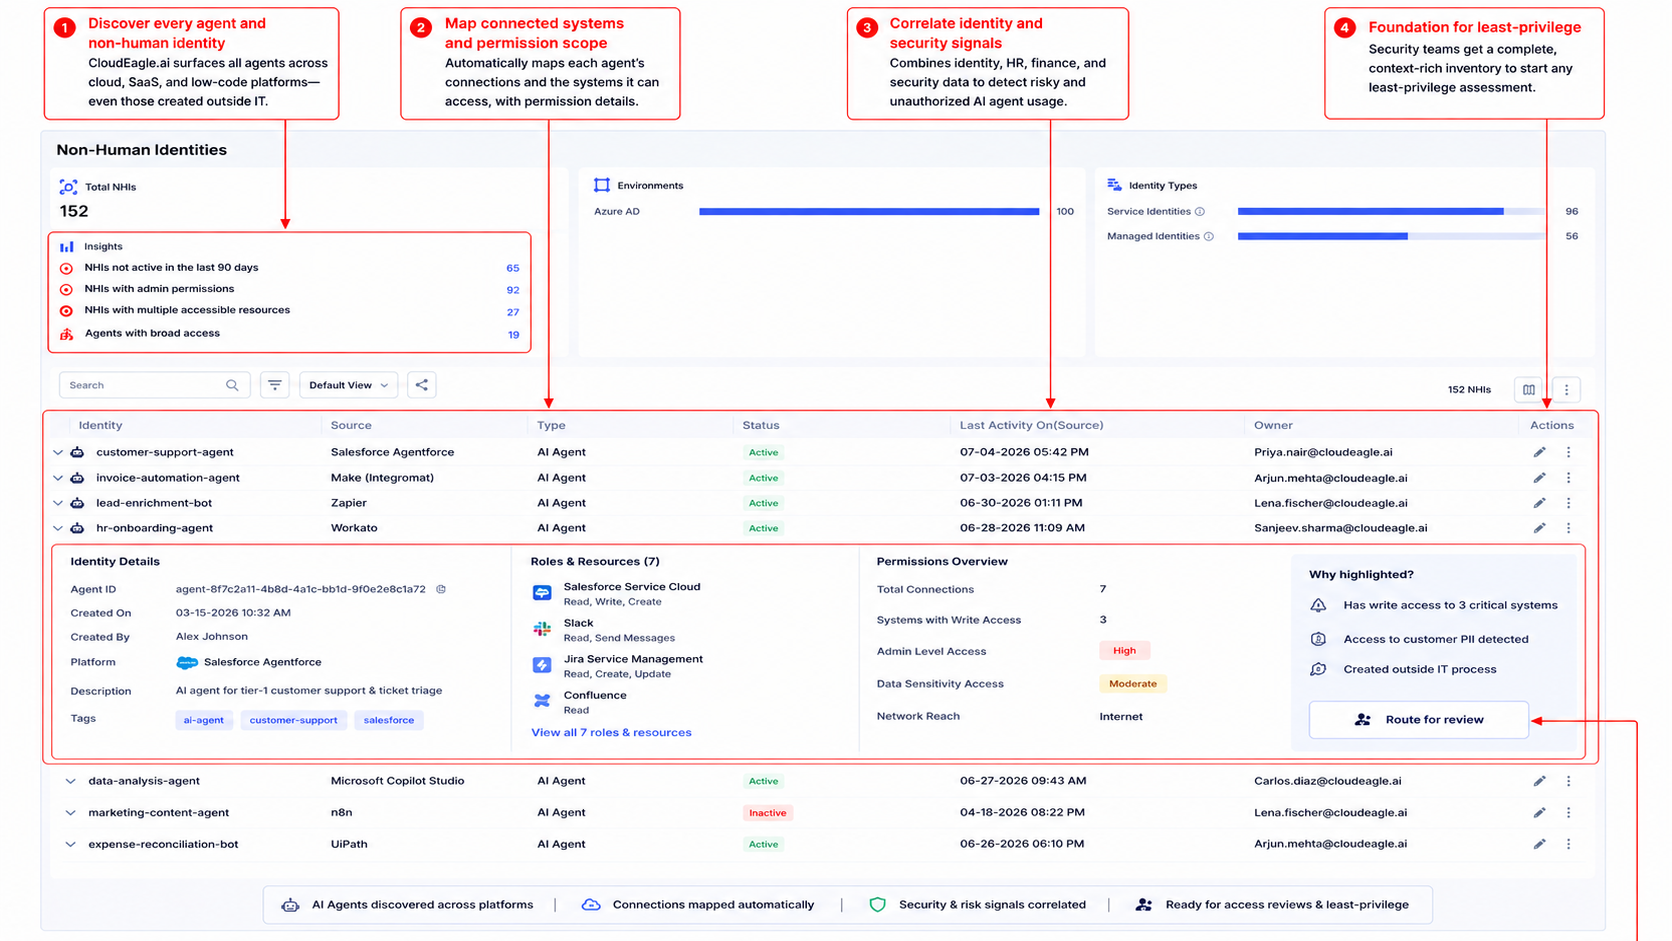Open the Default View dropdown
The height and width of the screenshot is (941, 1672).
coord(348,385)
